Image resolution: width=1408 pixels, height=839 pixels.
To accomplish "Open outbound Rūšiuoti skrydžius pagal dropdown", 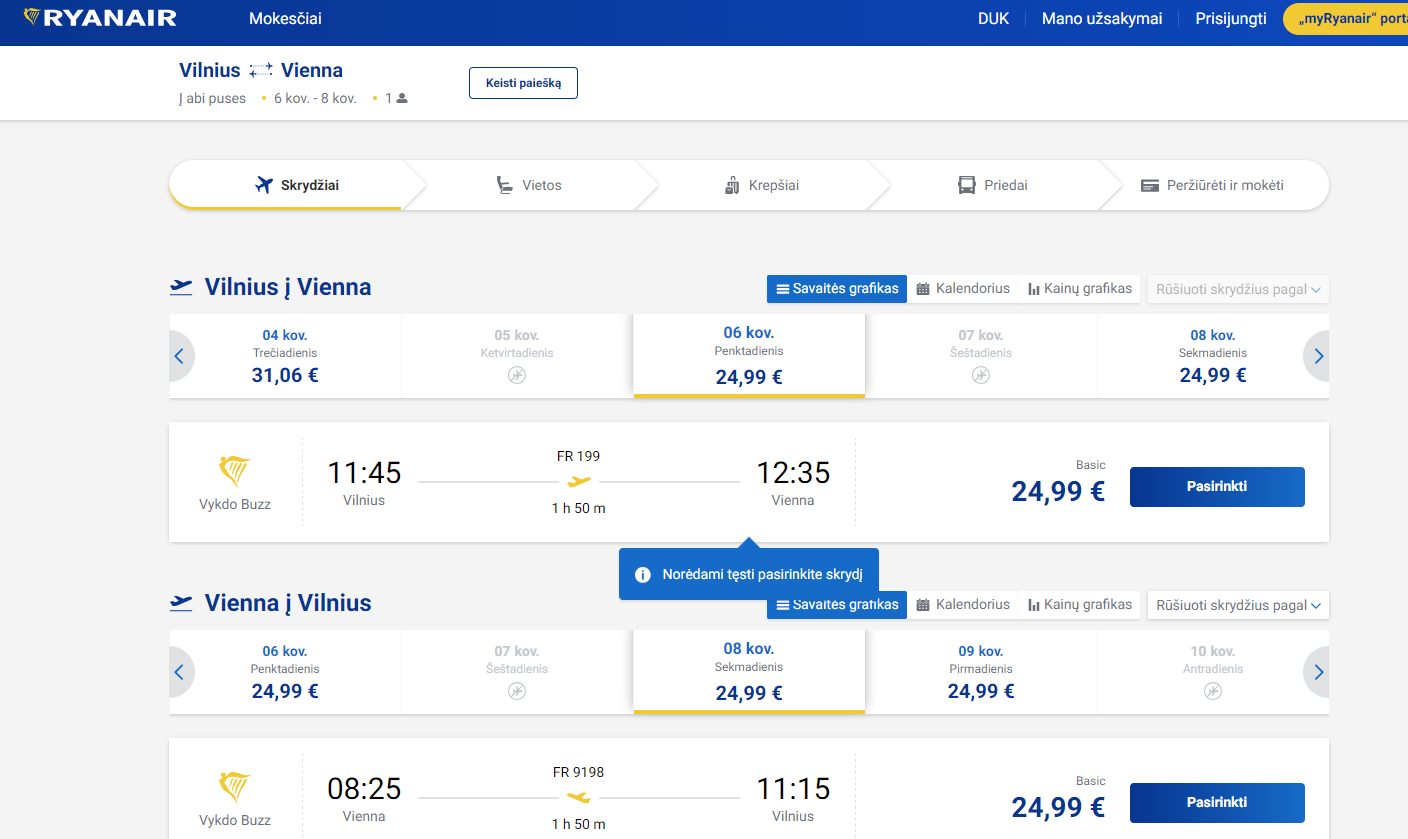I will (1237, 289).
